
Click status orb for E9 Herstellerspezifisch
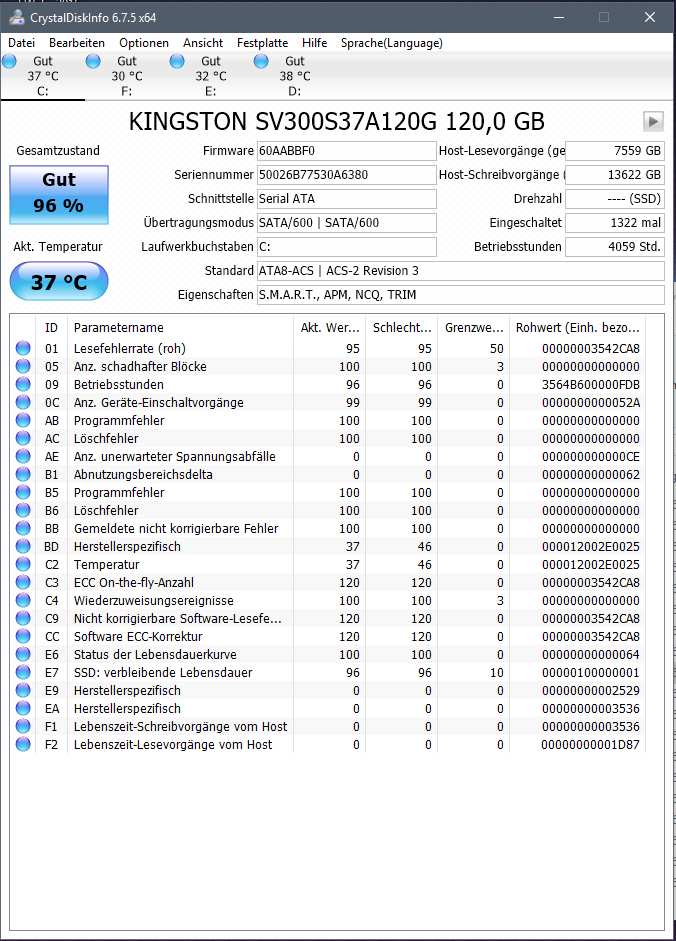(x=23, y=690)
